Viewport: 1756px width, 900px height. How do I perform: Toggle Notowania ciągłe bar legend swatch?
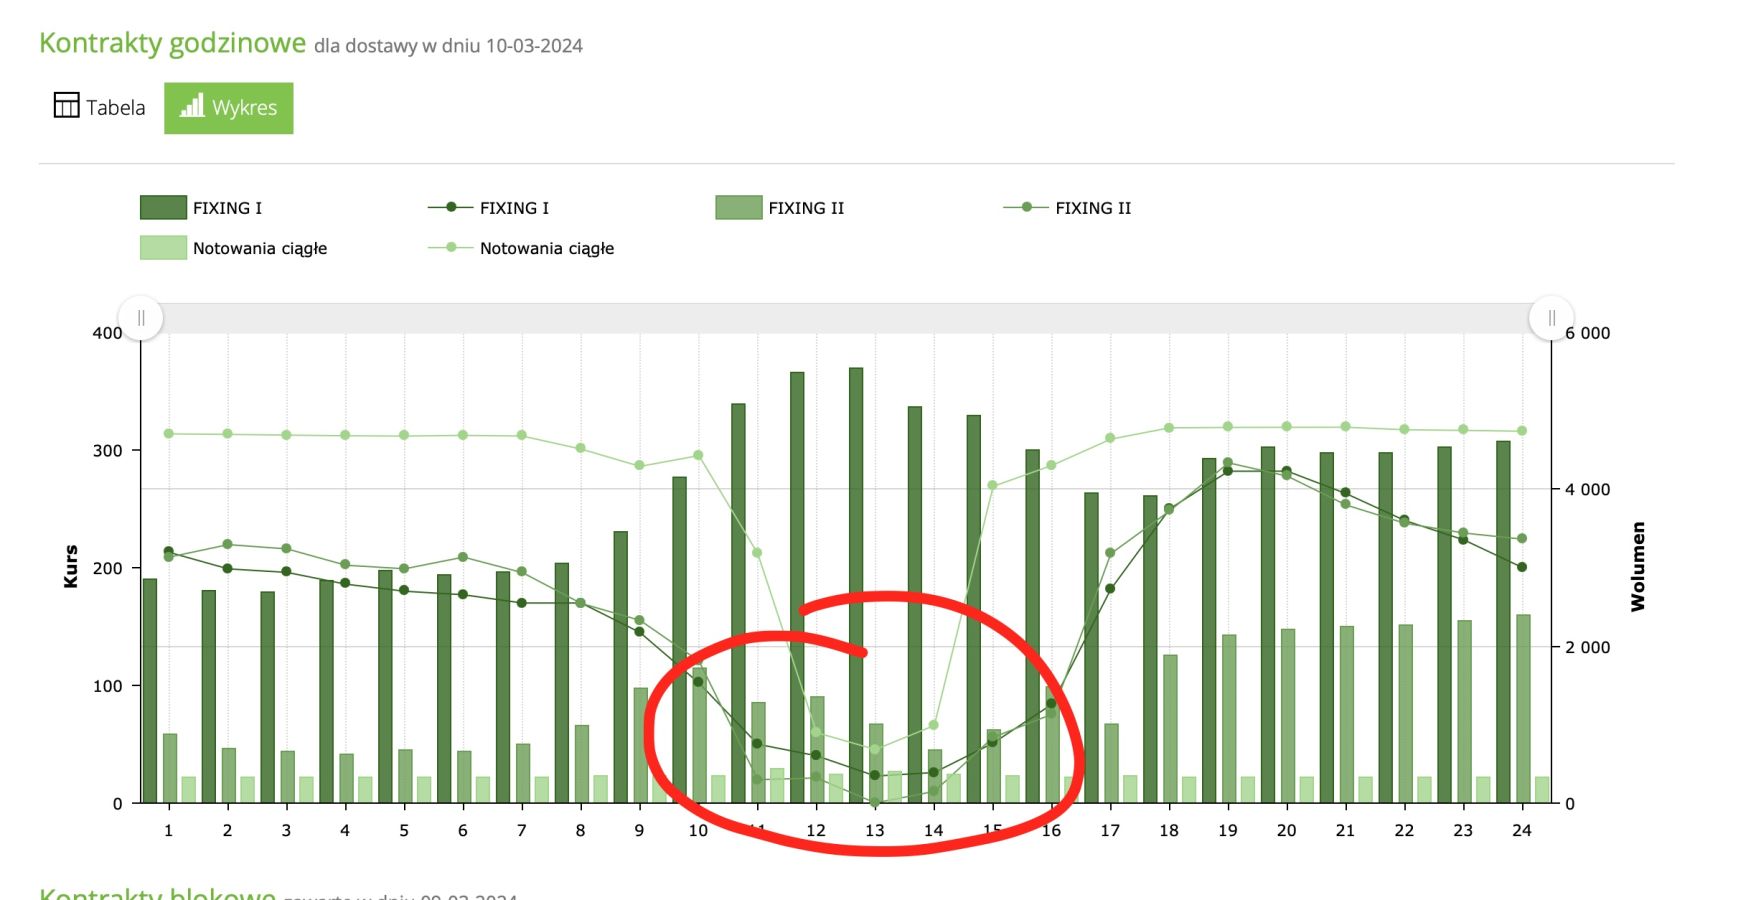point(163,247)
